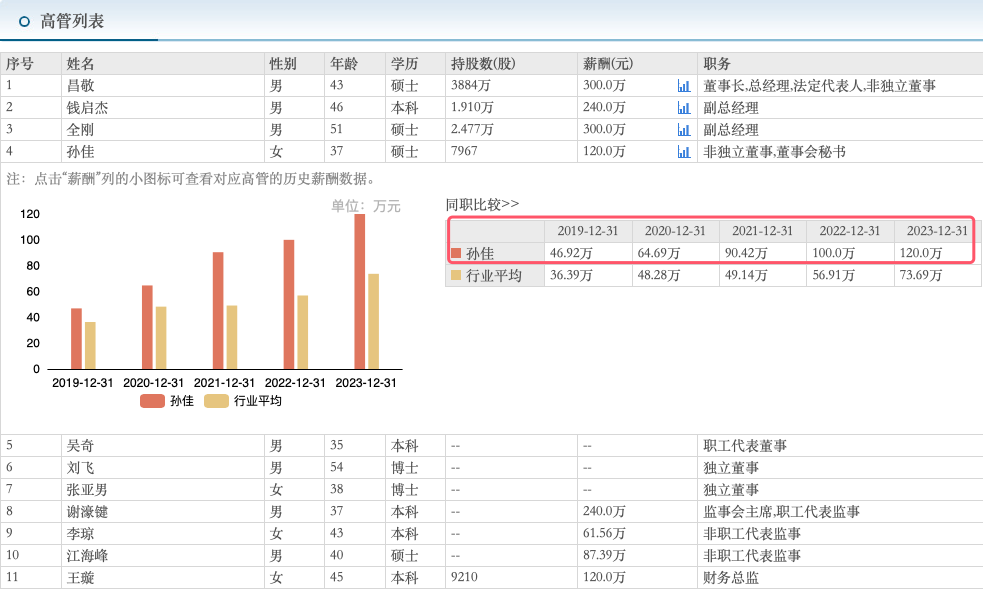Select the name 谢濠键 in row 8
The width and height of the screenshot is (983, 596).
pyautogui.click(x=87, y=511)
